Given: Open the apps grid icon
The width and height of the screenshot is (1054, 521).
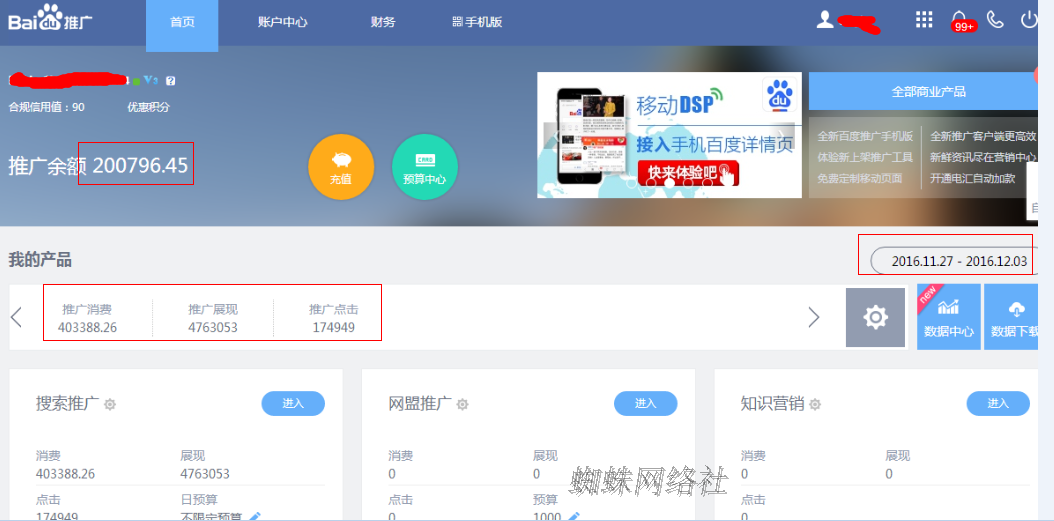Looking at the screenshot, I should [x=924, y=19].
